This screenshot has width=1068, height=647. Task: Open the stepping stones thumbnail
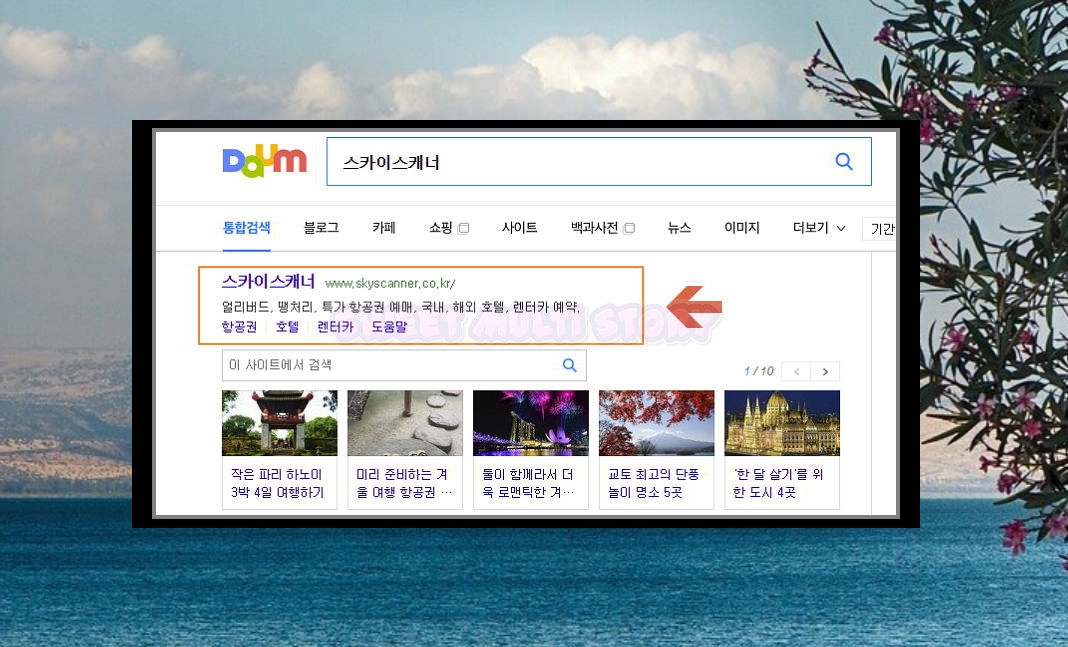pos(405,423)
